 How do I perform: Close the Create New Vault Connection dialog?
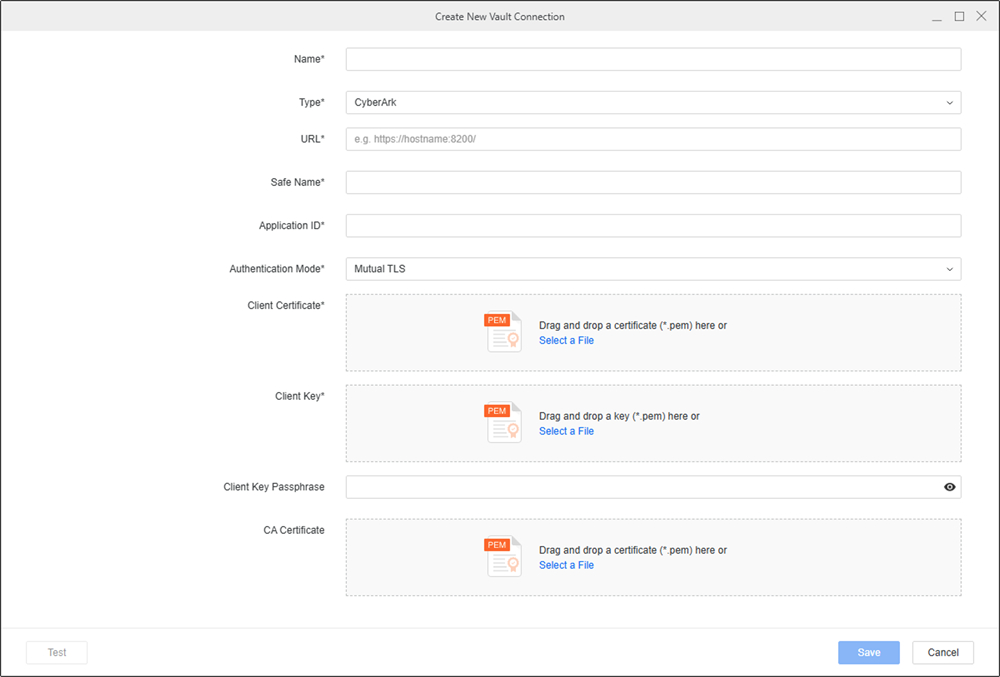click(x=981, y=17)
